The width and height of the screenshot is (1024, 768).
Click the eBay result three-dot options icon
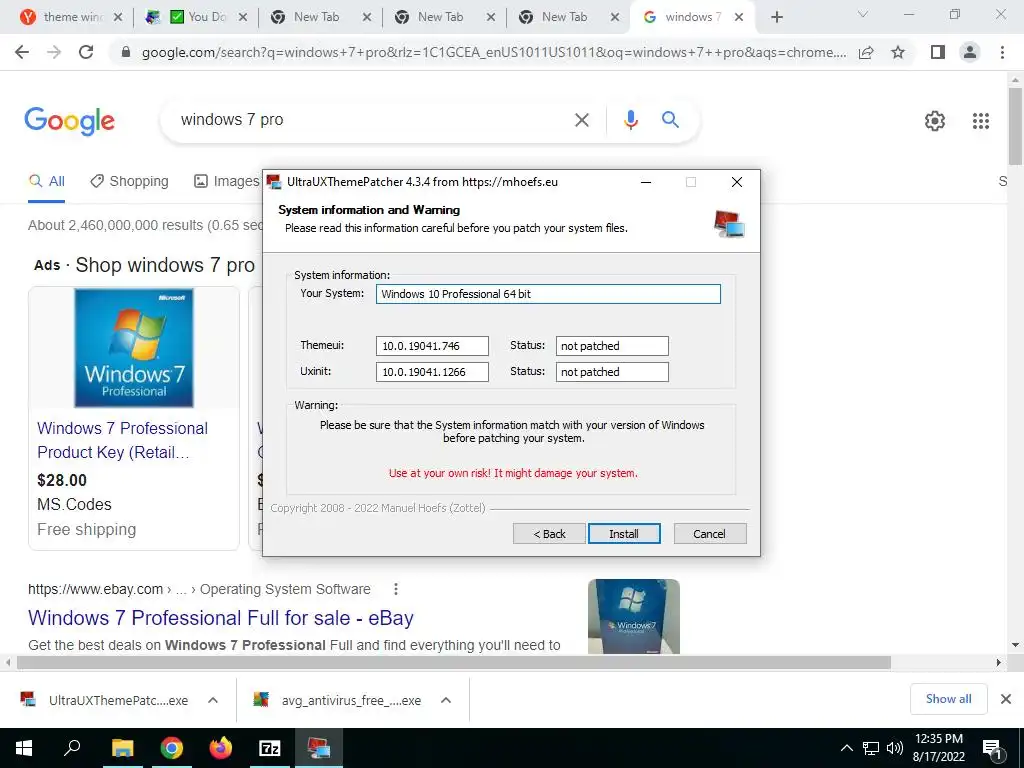coord(396,589)
